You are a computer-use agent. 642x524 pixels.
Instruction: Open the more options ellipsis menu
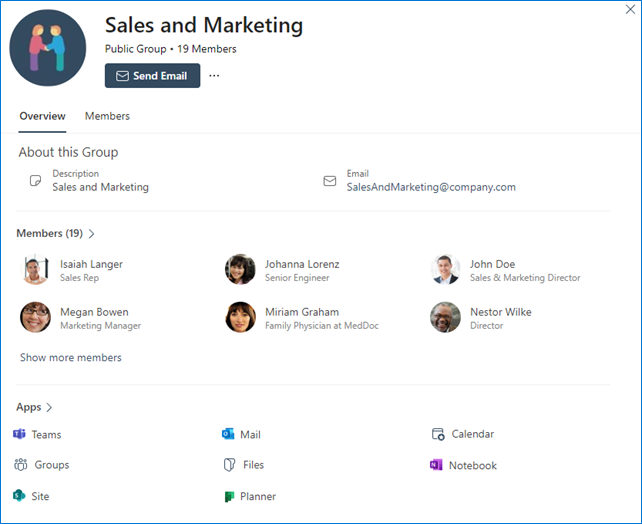click(x=214, y=76)
